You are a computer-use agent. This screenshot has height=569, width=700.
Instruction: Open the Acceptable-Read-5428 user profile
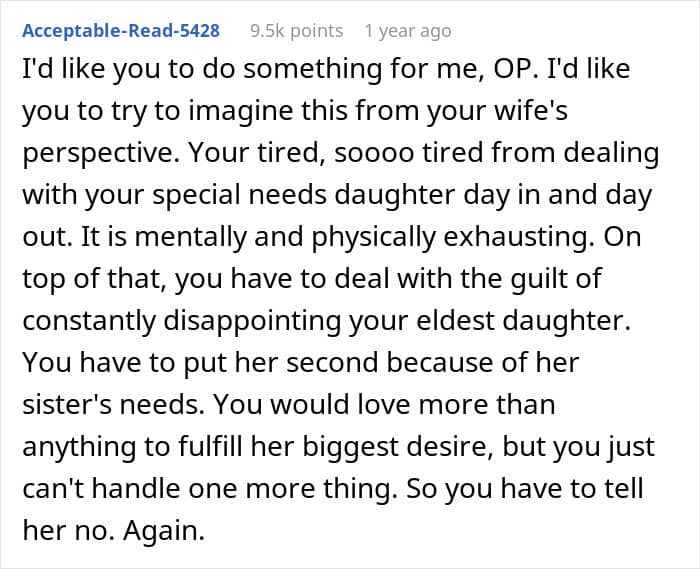[121, 31]
